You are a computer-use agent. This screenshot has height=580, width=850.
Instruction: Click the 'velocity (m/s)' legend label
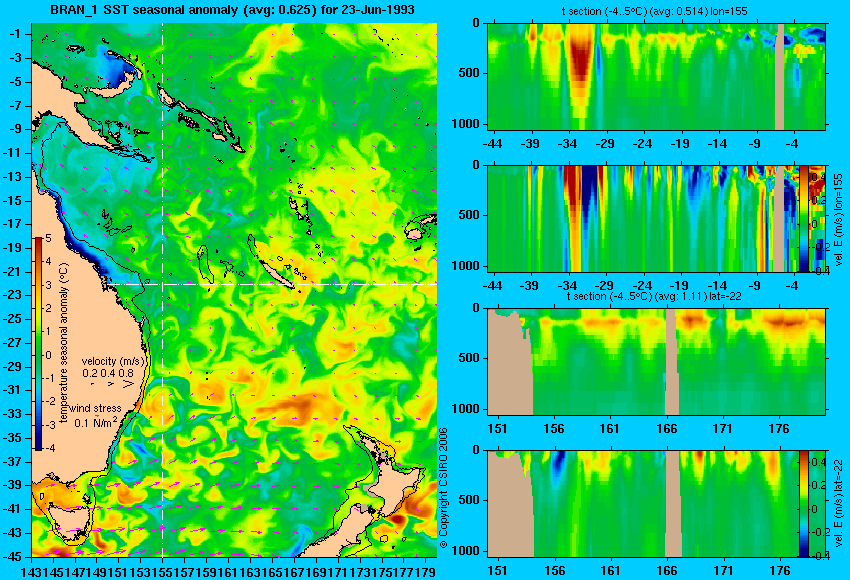point(113,361)
